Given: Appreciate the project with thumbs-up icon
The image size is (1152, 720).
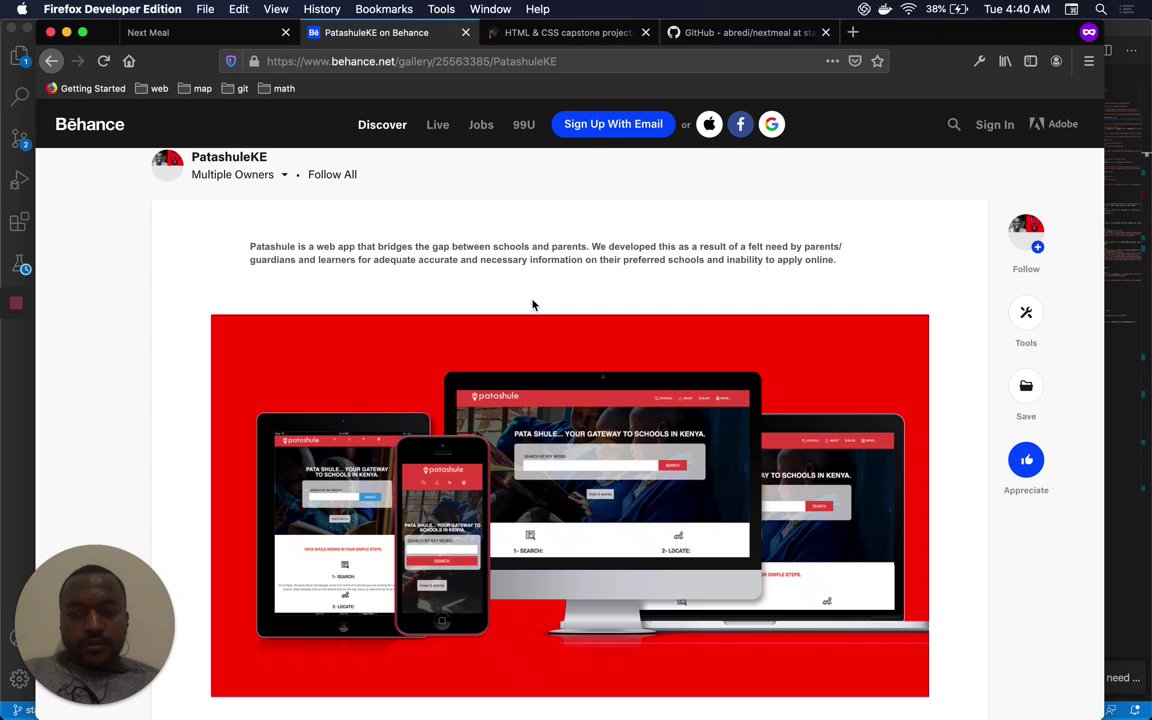Looking at the screenshot, I should click(x=1026, y=460).
